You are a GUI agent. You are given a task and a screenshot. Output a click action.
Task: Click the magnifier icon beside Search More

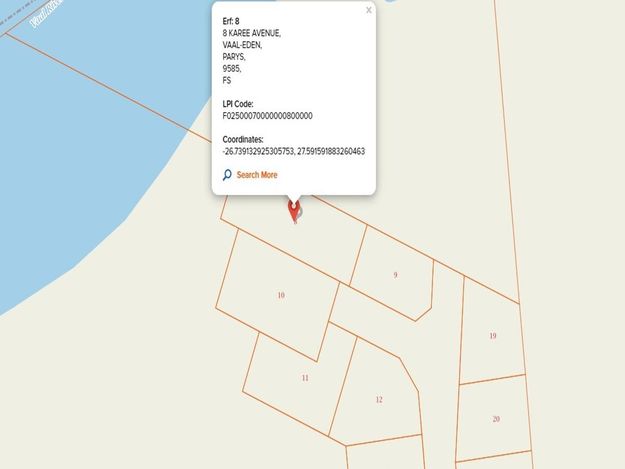coord(227,175)
